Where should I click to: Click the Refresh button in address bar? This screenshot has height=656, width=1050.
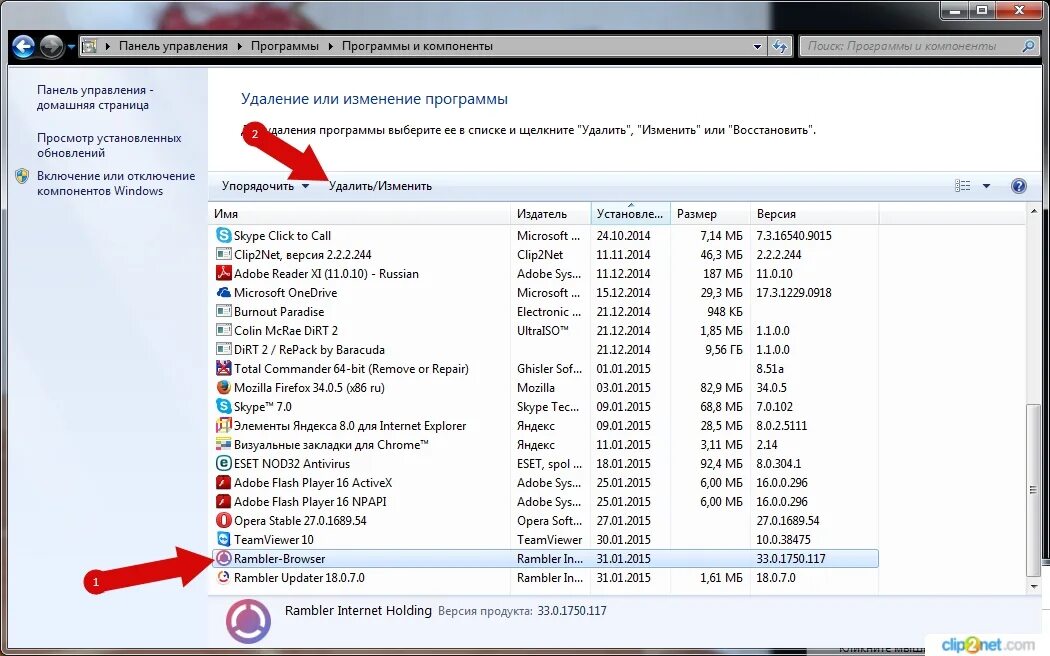780,46
